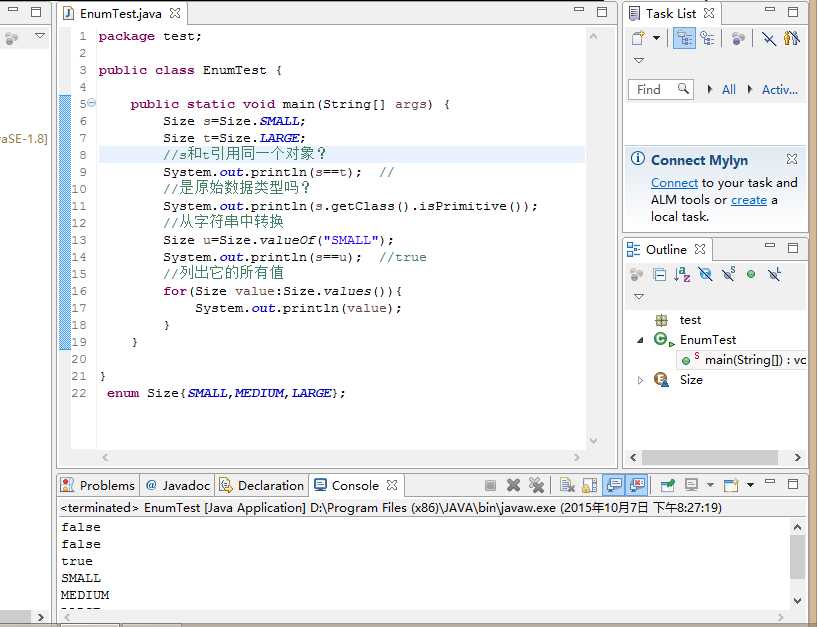
Task: Toggle Categorized presentation in Task List
Action: [684, 39]
